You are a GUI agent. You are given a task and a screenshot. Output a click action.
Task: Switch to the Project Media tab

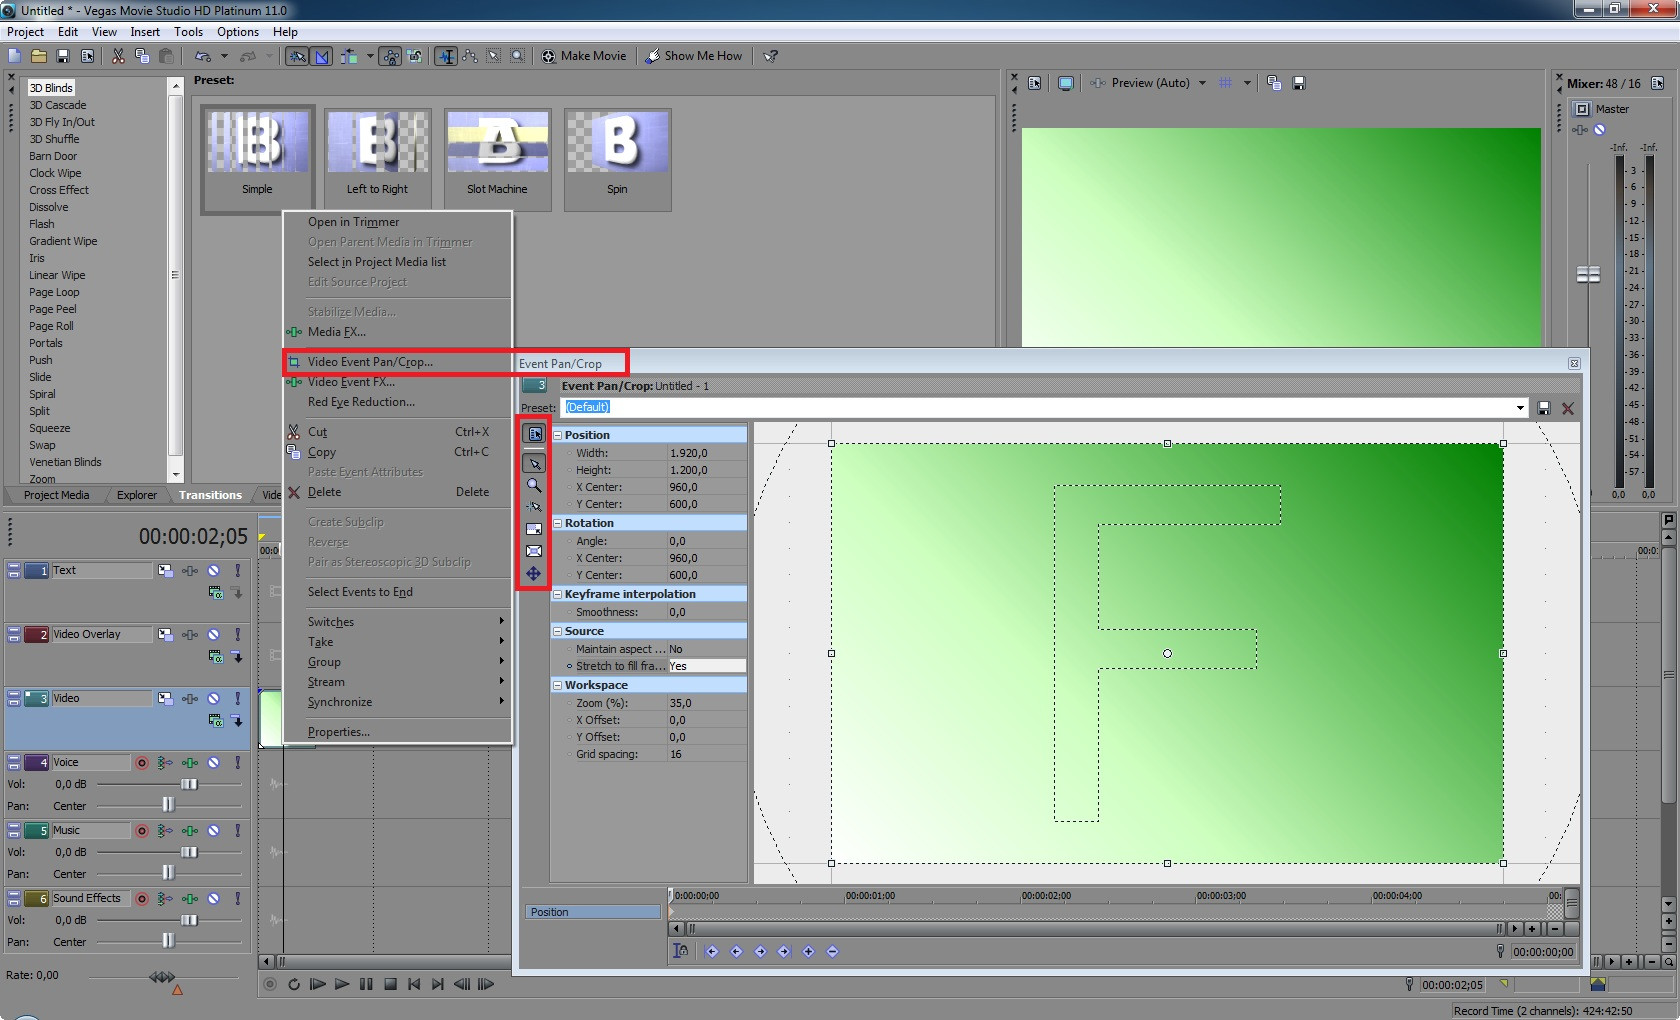coord(56,495)
